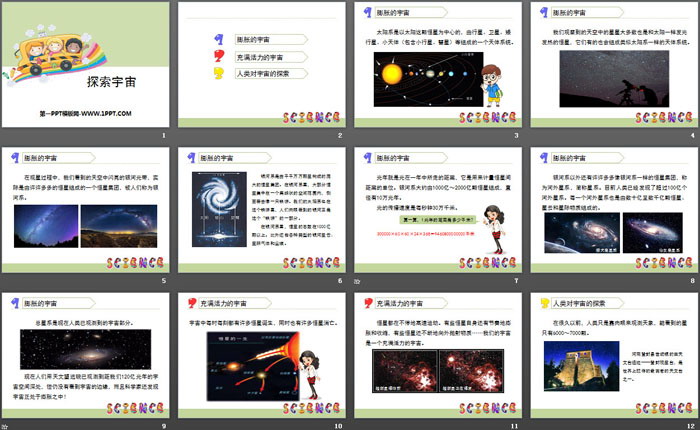Click the SCIENCE logo on slide 2
The width and height of the screenshot is (700, 430).
coord(311,117)
